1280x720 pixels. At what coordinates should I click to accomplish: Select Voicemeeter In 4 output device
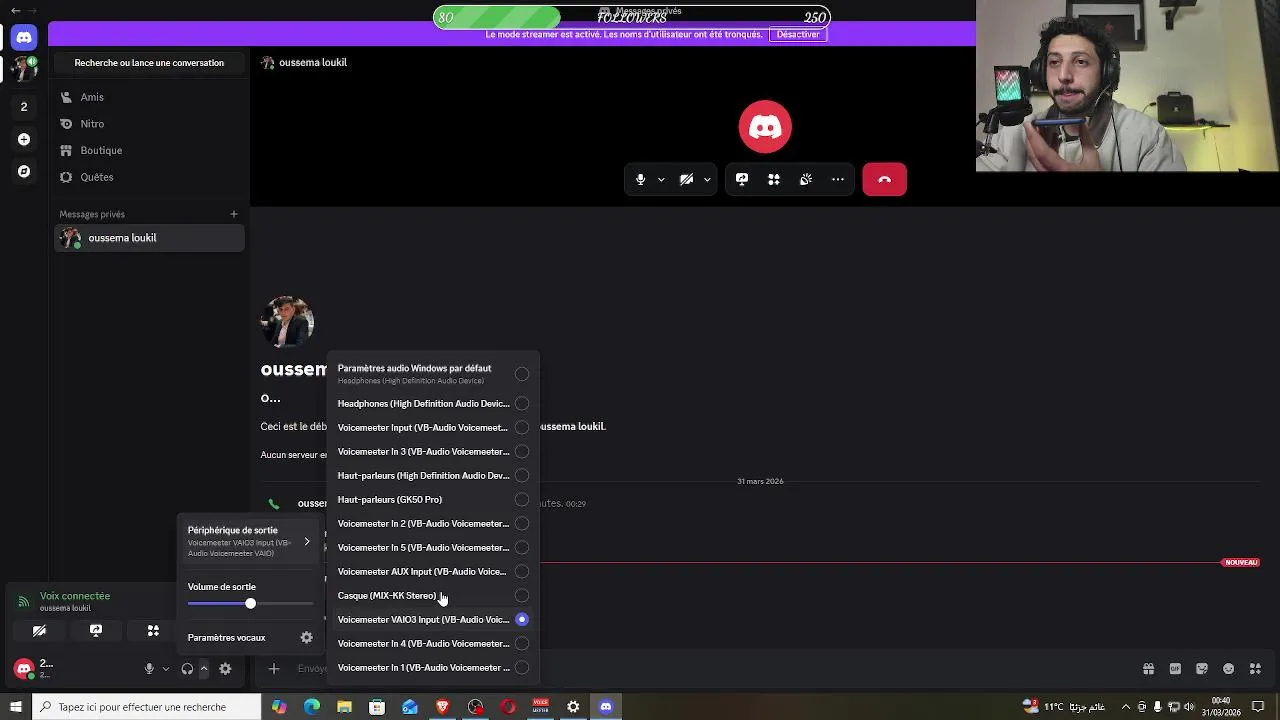433,644
